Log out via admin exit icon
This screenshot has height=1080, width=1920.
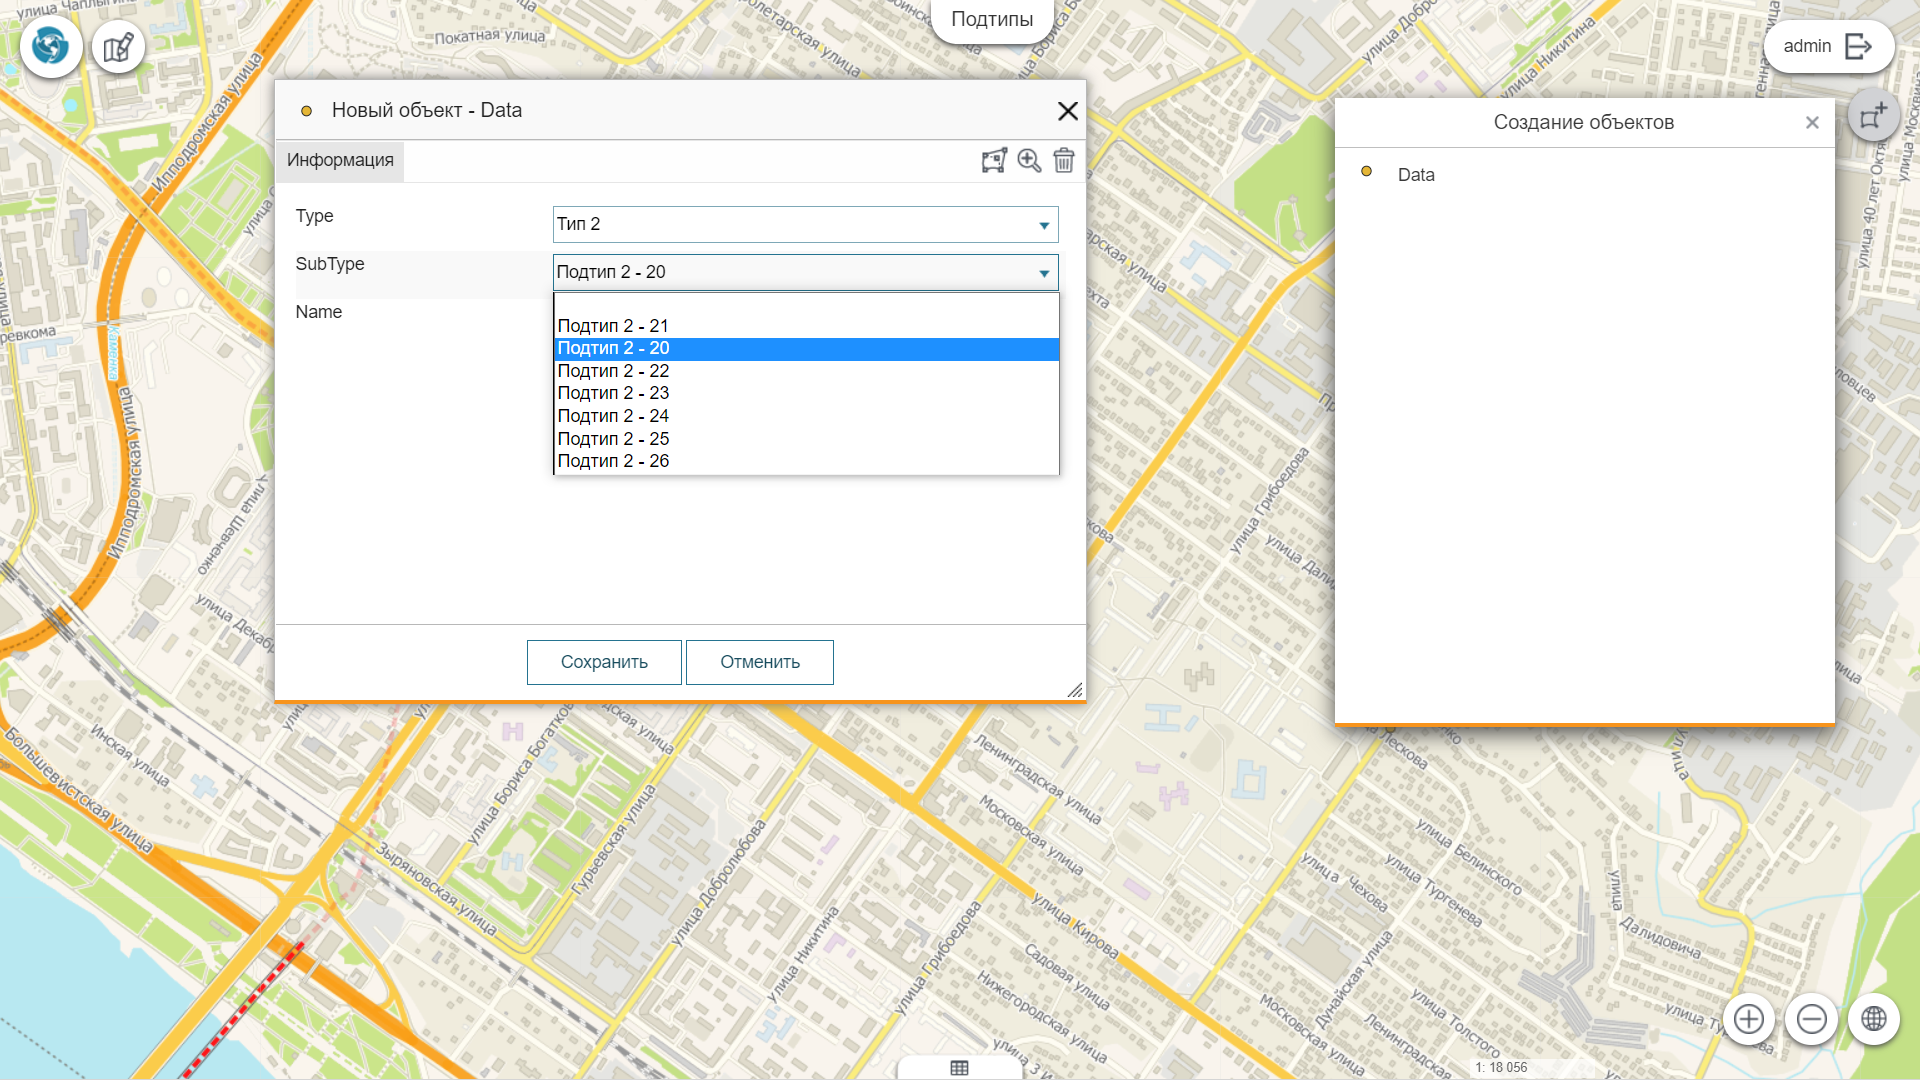pyautogui.click(x=1858, y=46)
